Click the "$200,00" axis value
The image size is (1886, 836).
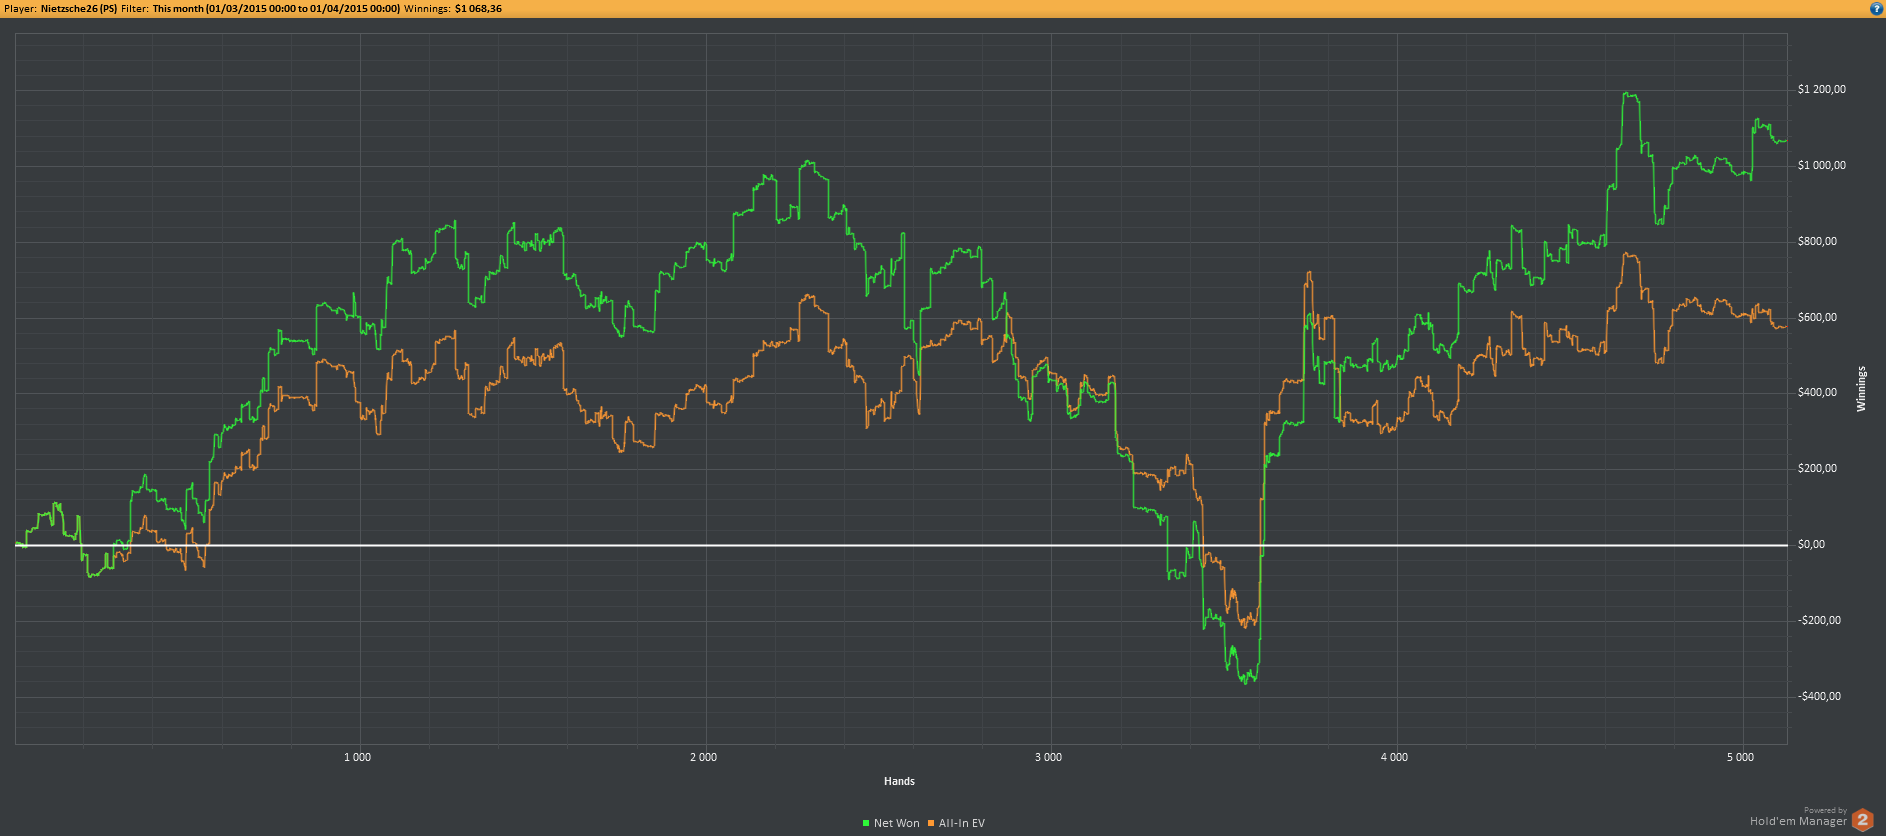(1817, 469)
